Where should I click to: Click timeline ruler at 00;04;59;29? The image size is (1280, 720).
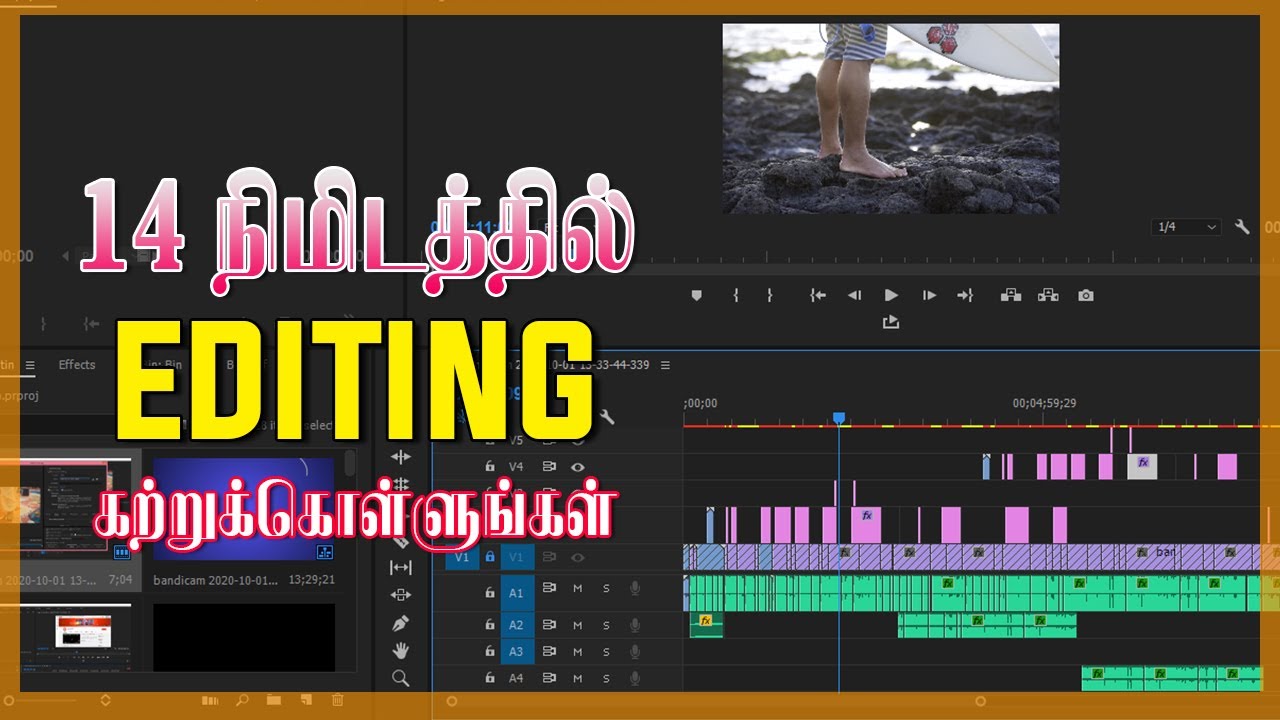click(x=1044, y=404)
